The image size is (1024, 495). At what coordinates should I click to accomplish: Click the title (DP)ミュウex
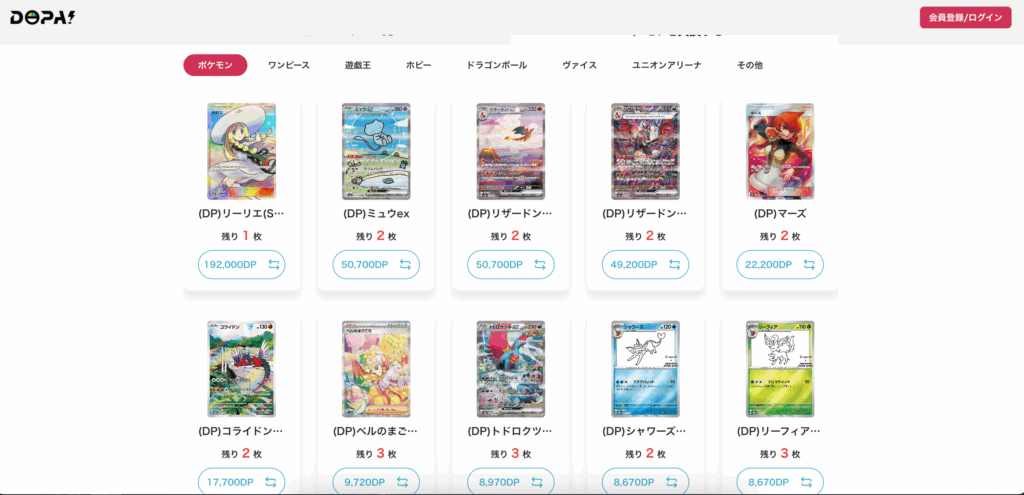point(376,214)
